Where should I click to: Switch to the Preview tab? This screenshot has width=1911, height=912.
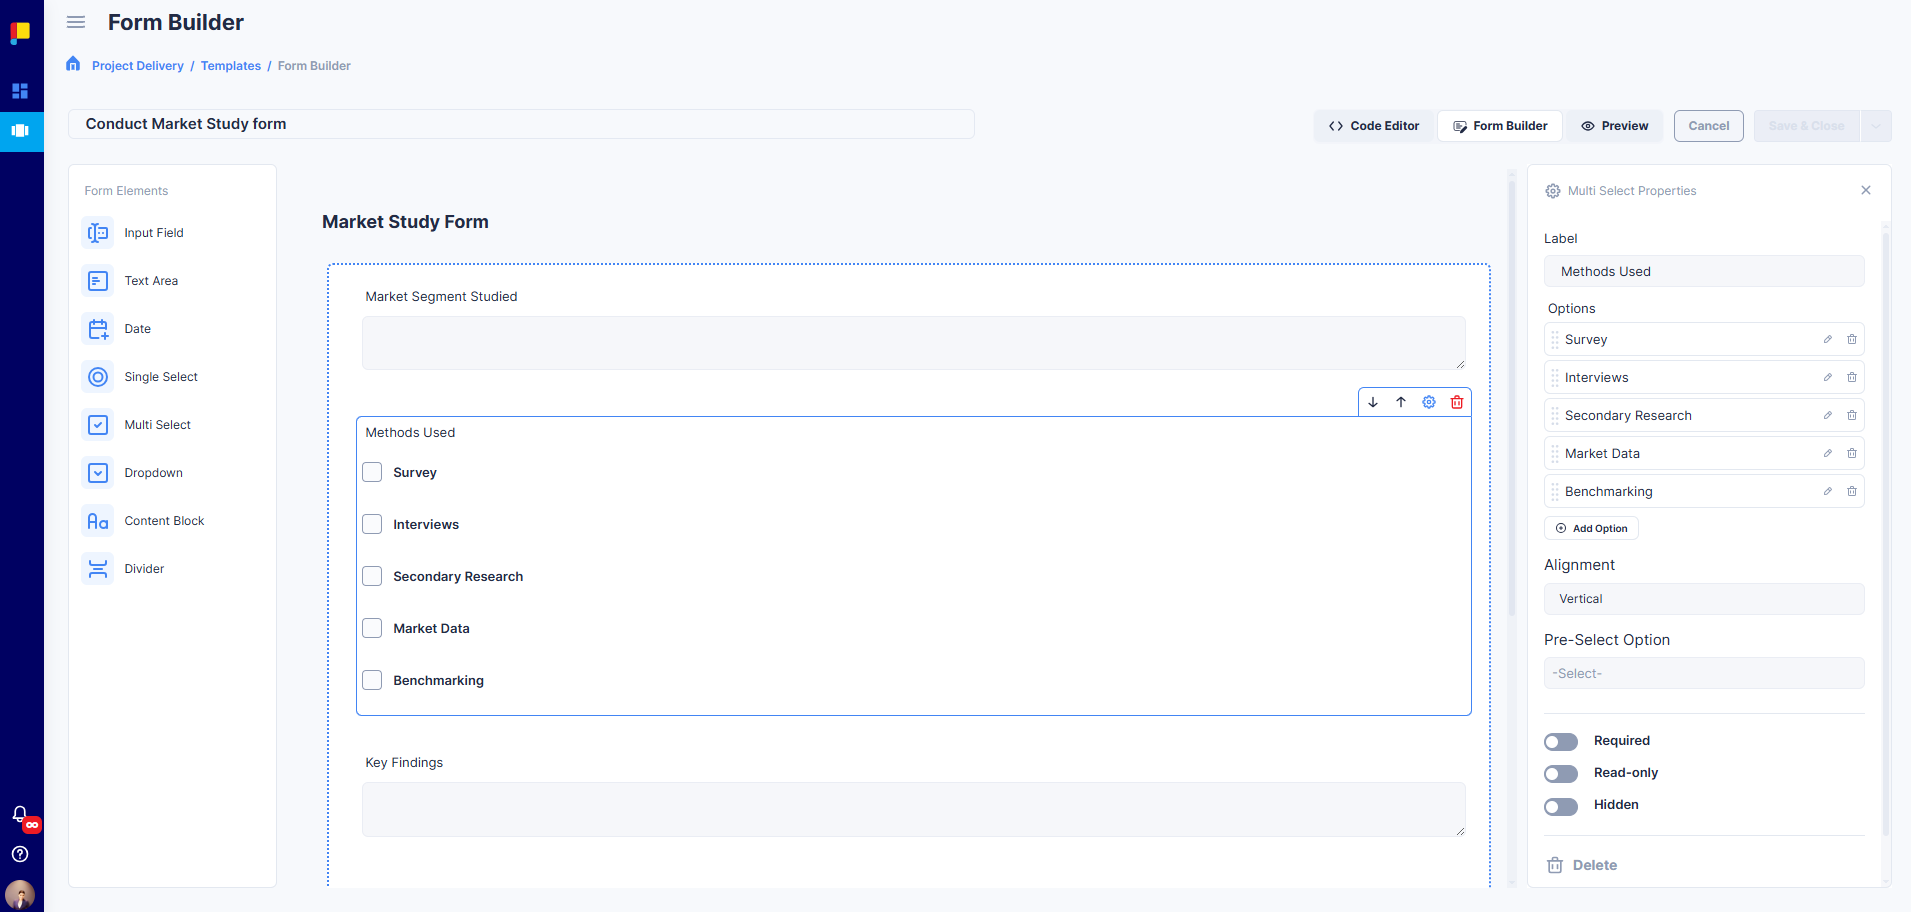click(1614, 126)
